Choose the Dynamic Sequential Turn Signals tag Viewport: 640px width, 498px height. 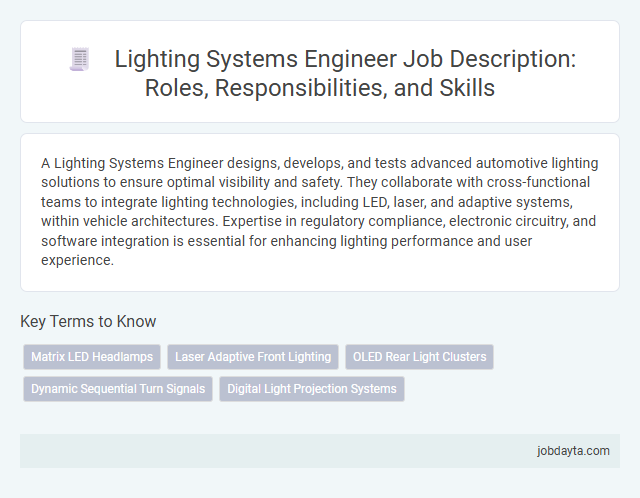(118, 389)
